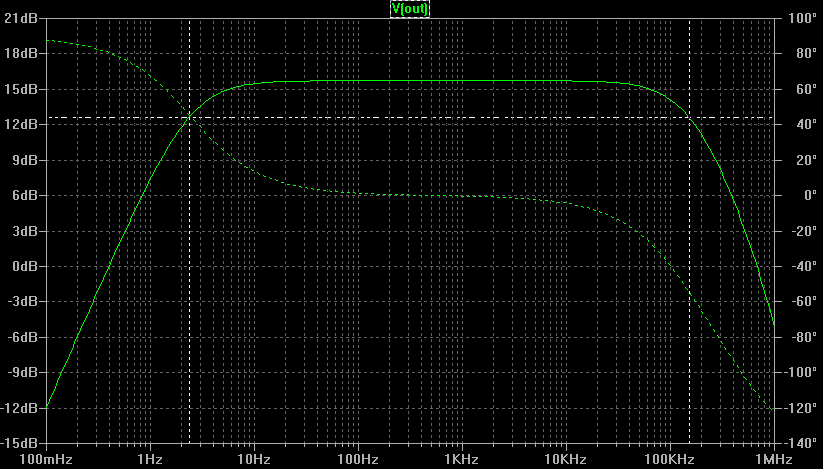Click the -140° phase axis label
Screen dimensions: 823x469
[801, 443]
